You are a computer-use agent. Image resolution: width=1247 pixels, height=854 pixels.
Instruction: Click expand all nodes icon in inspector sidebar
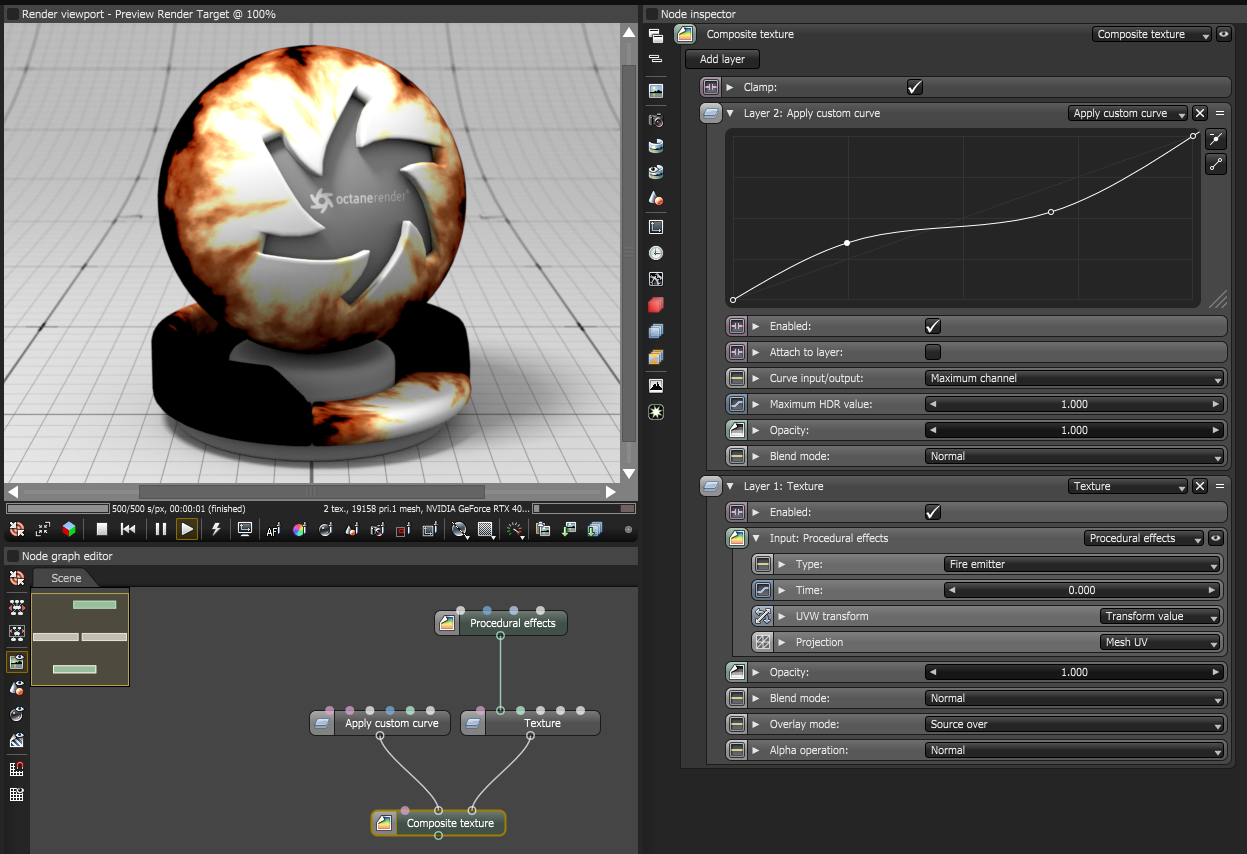click(656, 36)
